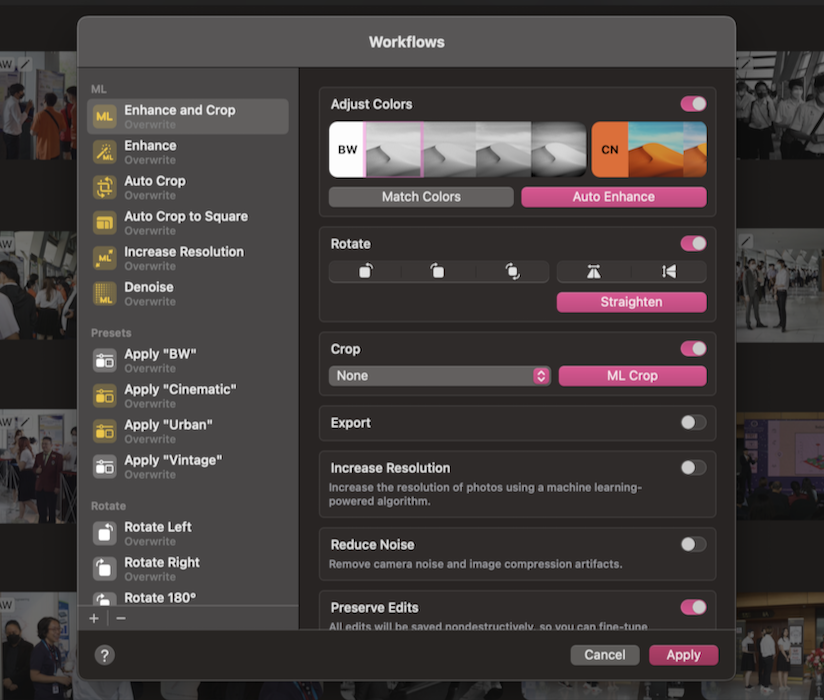Select the ML section header in sidebar

[98, 89]
